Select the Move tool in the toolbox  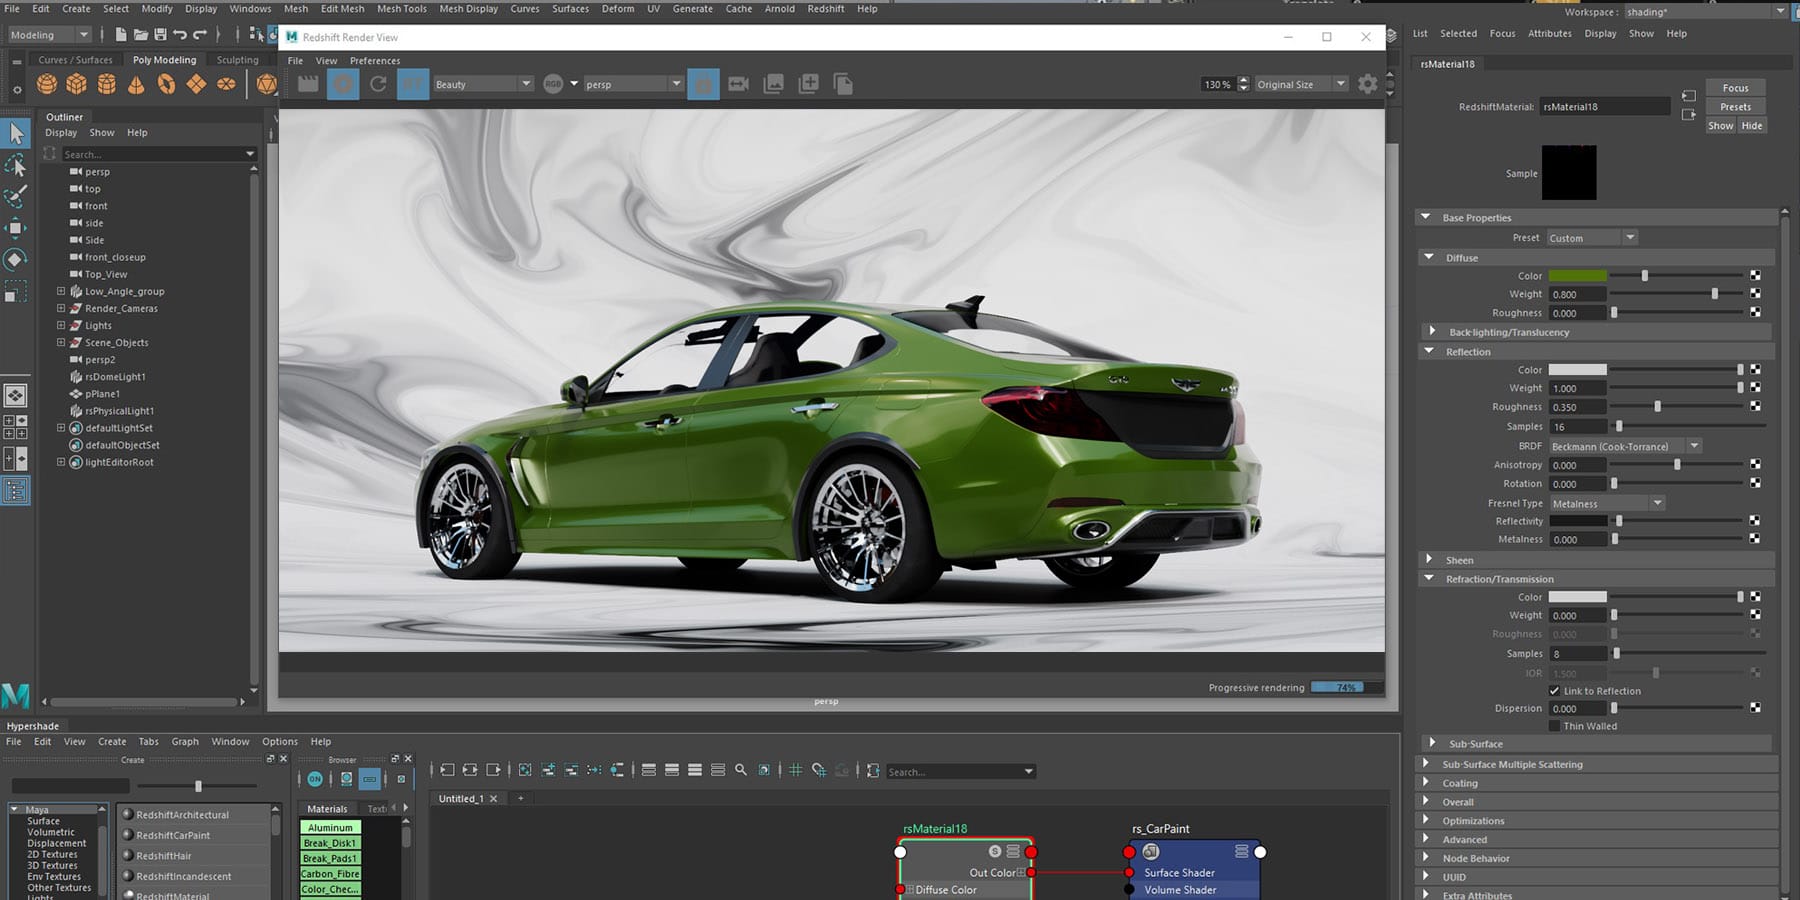point(16,228)
